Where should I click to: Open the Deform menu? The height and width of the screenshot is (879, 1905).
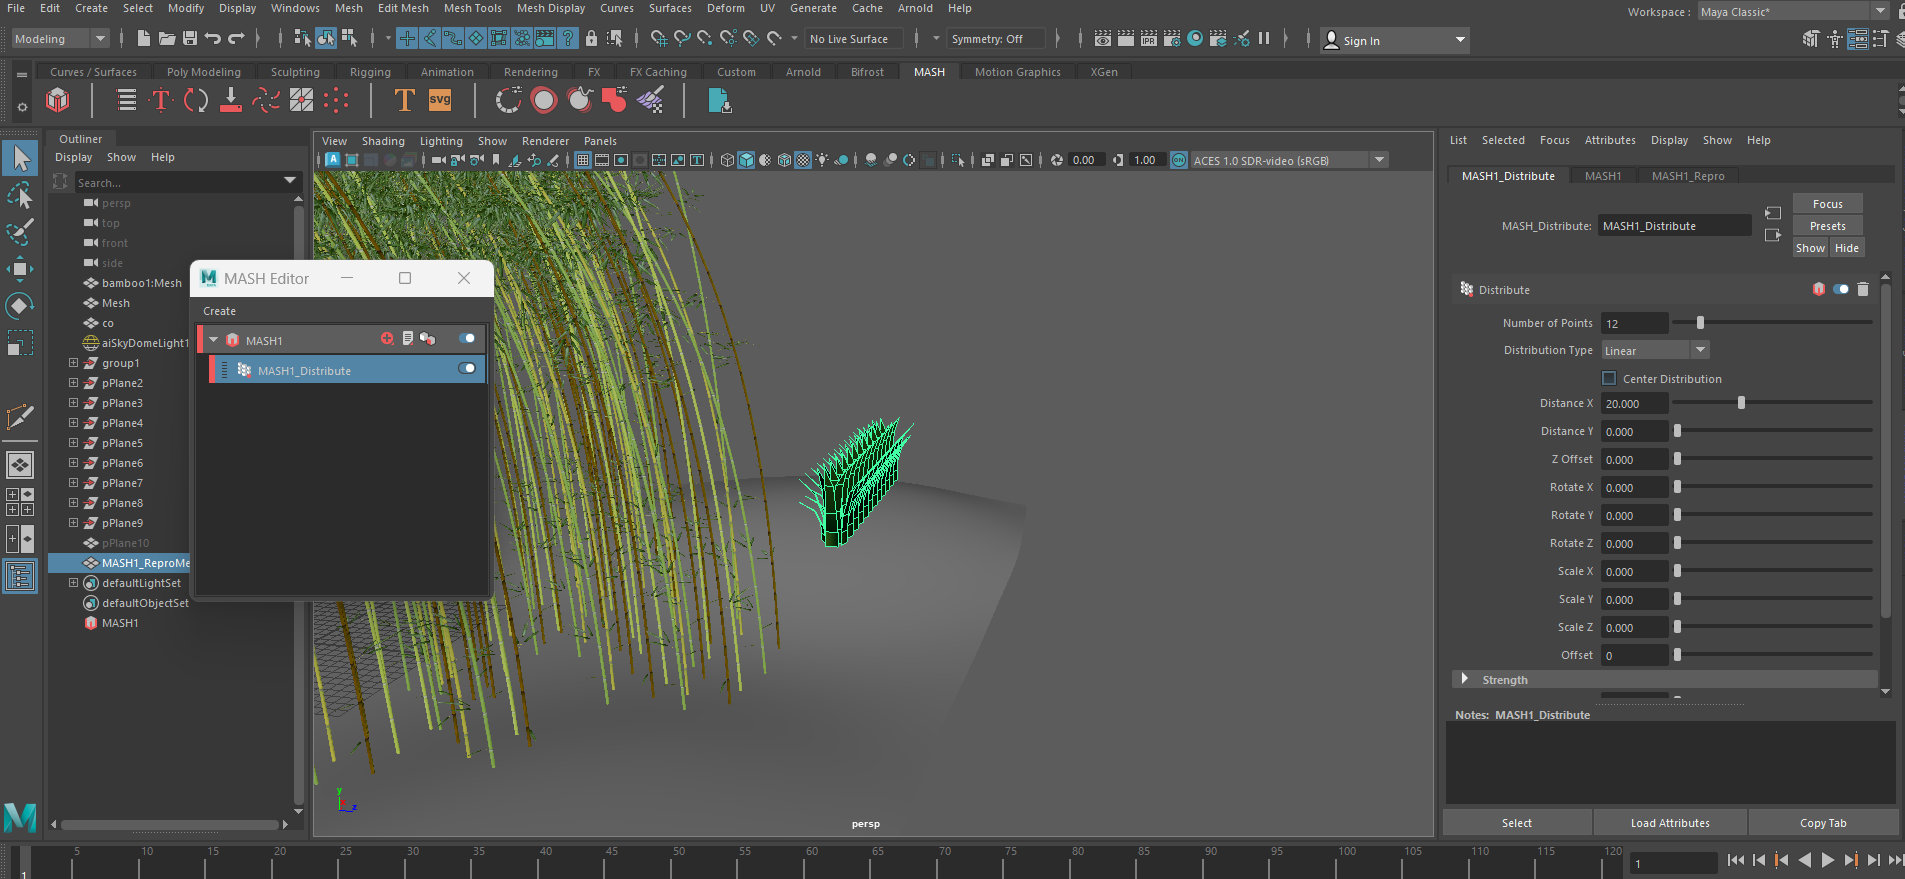(x=725, y=8)
